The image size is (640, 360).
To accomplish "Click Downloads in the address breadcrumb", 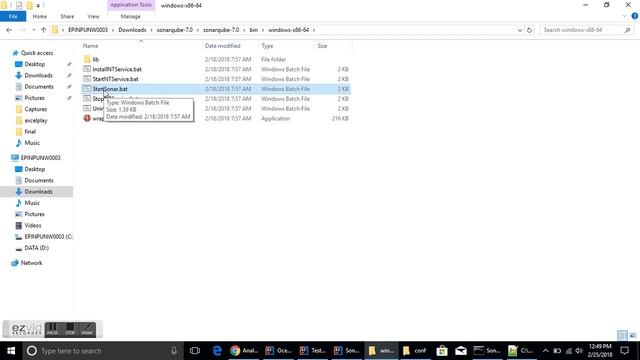I will (132, 30).
